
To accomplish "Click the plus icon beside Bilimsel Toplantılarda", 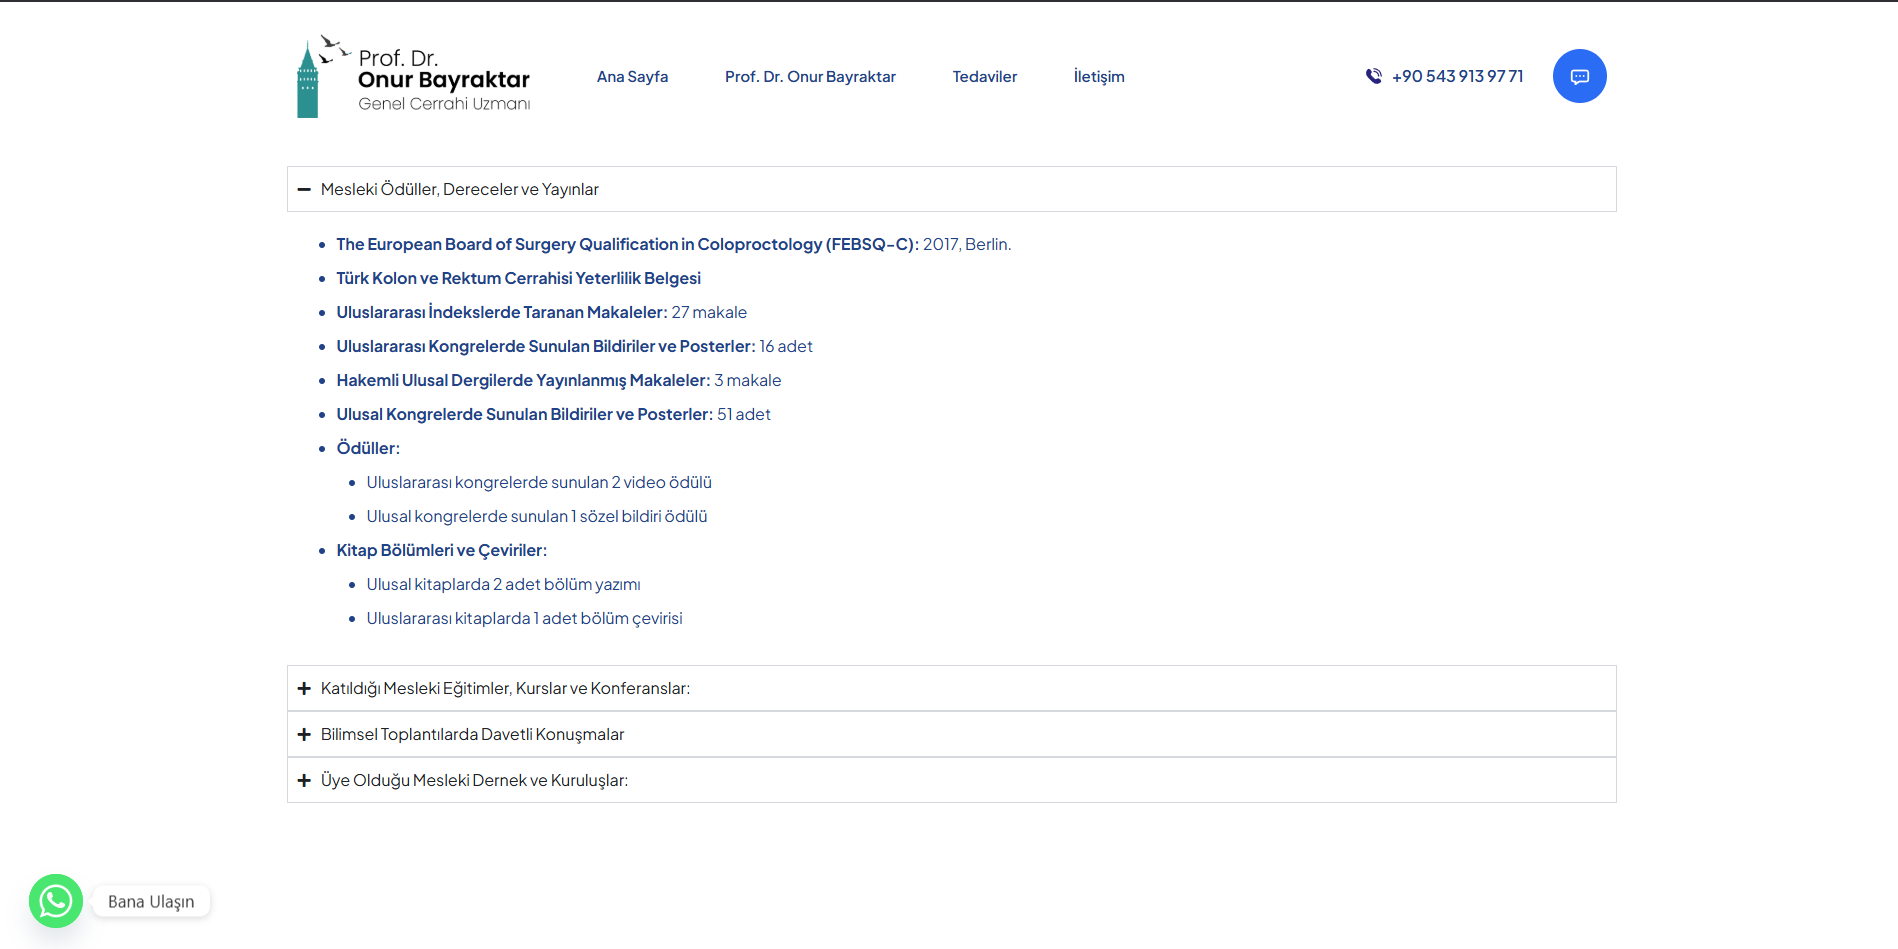I will 304,734.
